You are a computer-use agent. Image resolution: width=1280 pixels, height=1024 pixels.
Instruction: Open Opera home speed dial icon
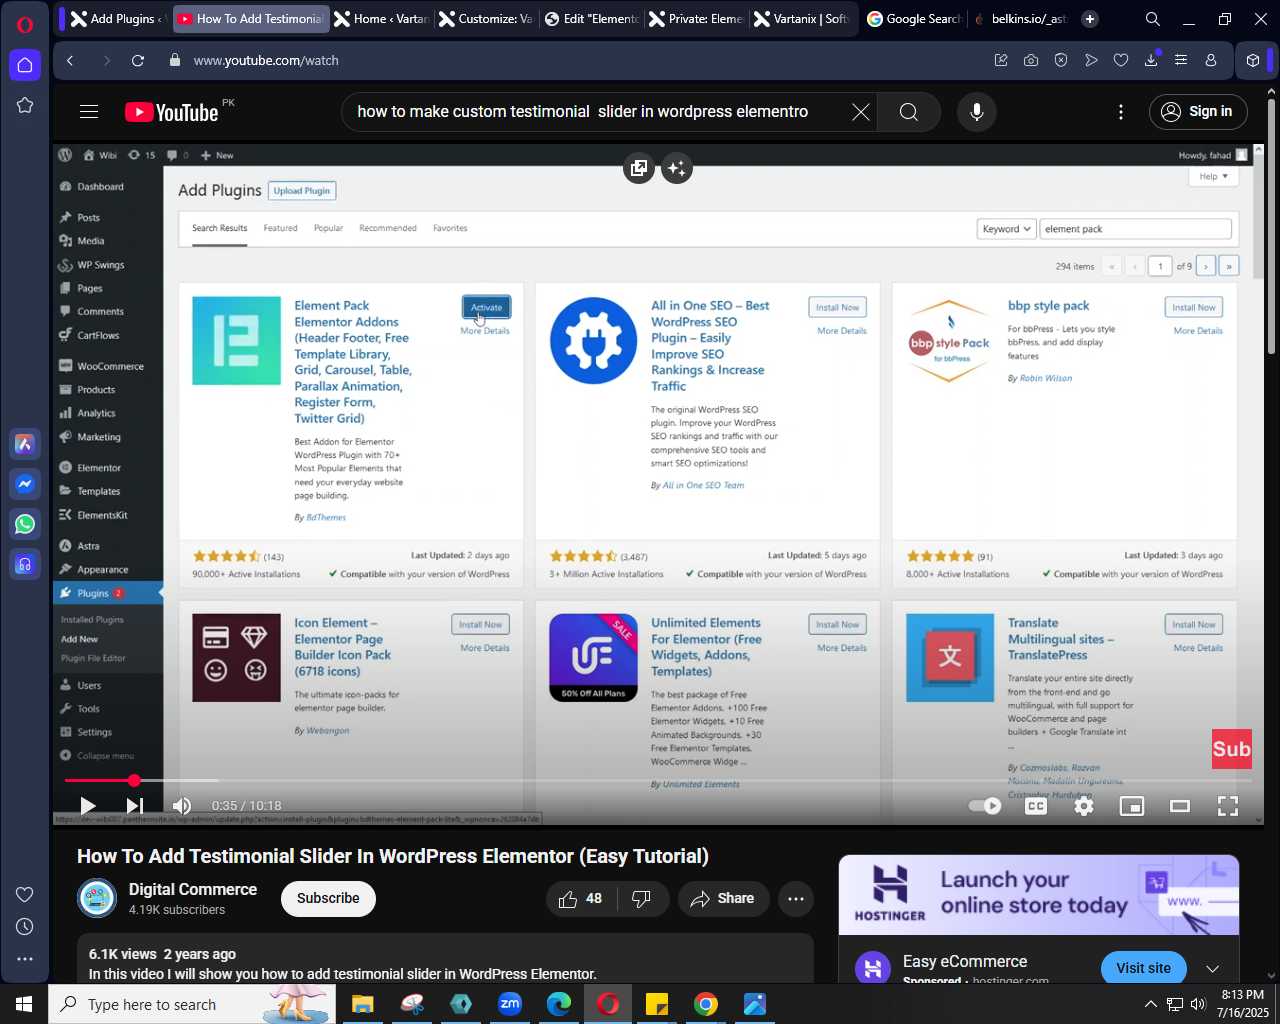25,65
